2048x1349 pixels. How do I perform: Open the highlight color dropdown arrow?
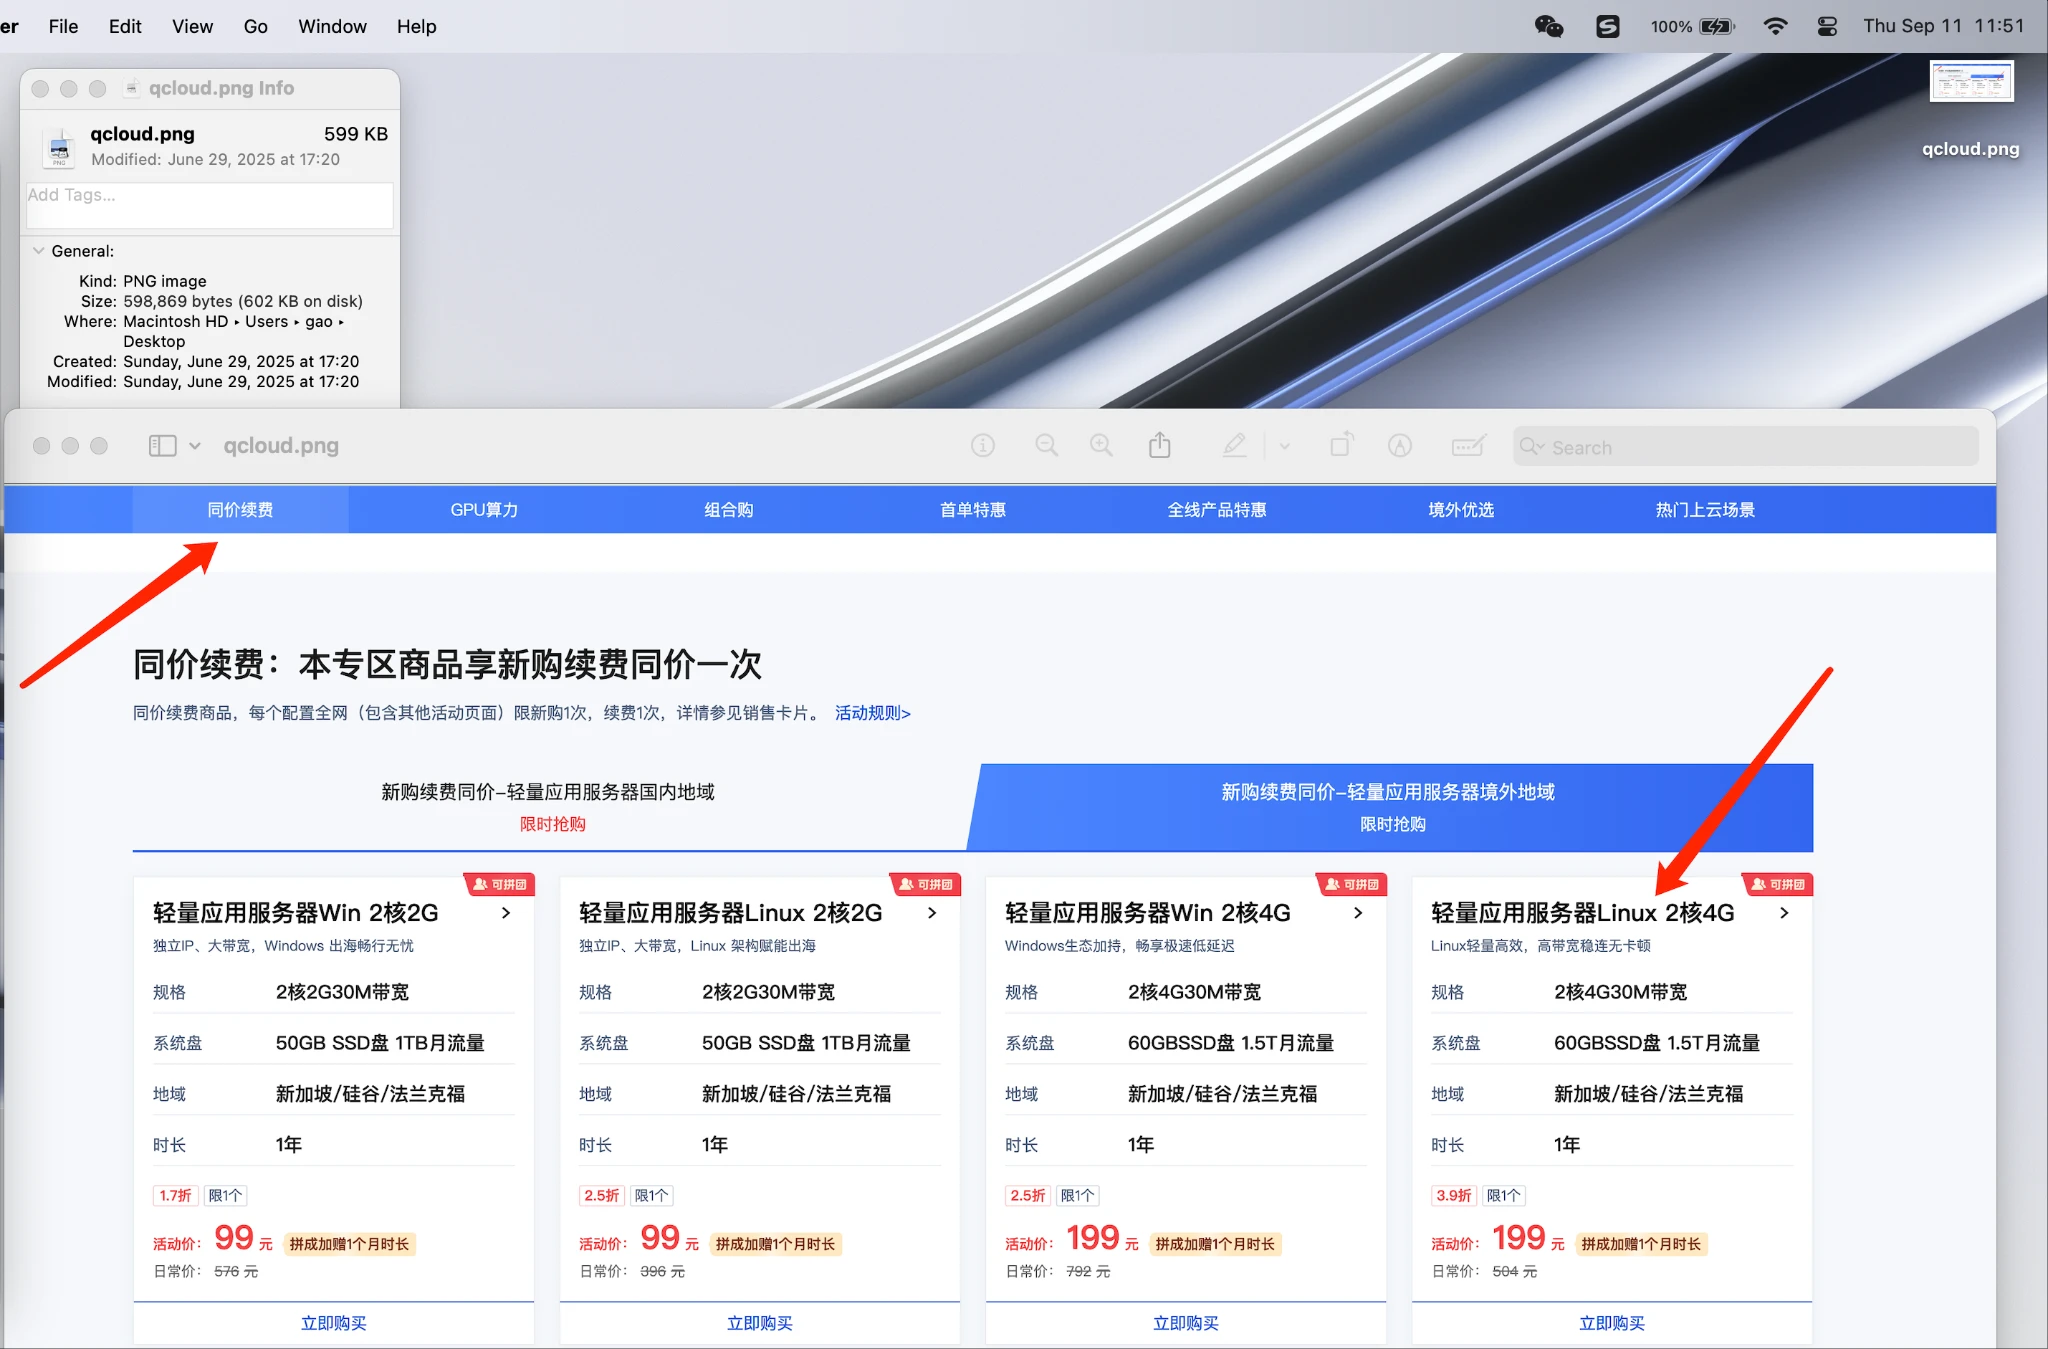pyautogui.click(x=1285, y=447)
